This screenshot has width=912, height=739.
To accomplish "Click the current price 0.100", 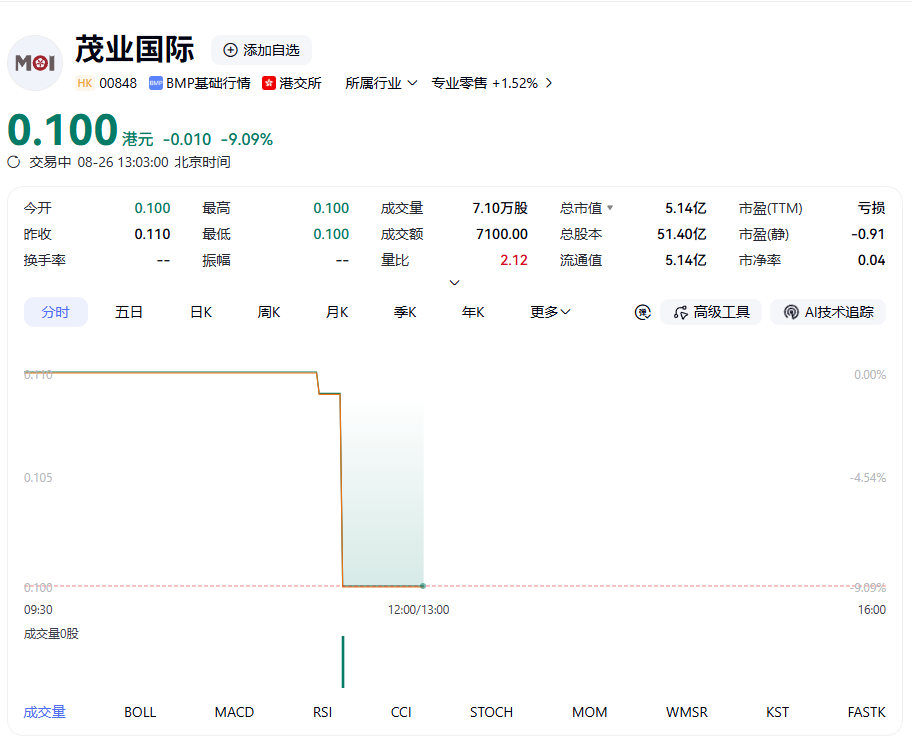I will point(63,129).
